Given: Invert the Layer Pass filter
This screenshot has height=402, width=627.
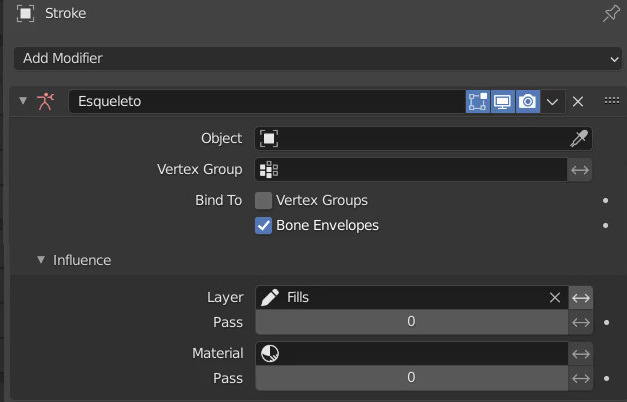Looking at the screenshot, I should coord(581,322).
